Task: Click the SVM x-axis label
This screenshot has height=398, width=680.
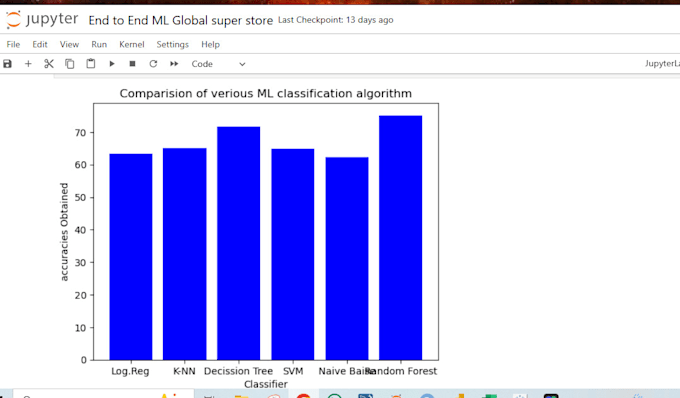Action: click(293, 371)
